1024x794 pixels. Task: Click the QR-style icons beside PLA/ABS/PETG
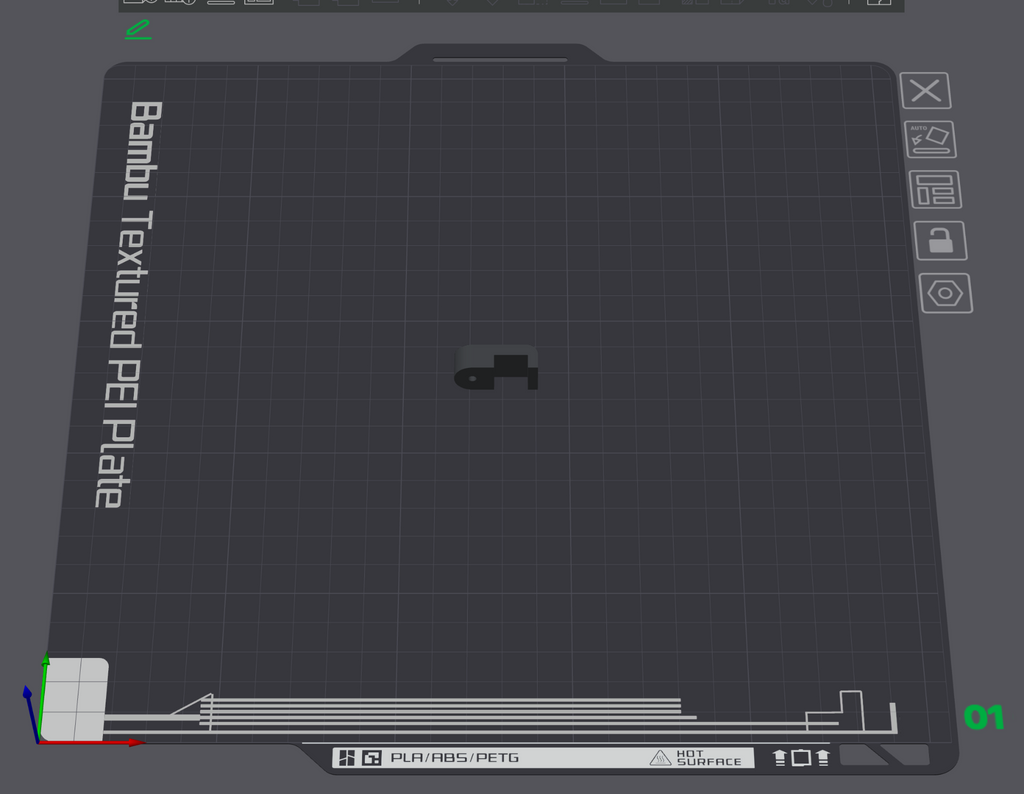[x=360, y=757]
